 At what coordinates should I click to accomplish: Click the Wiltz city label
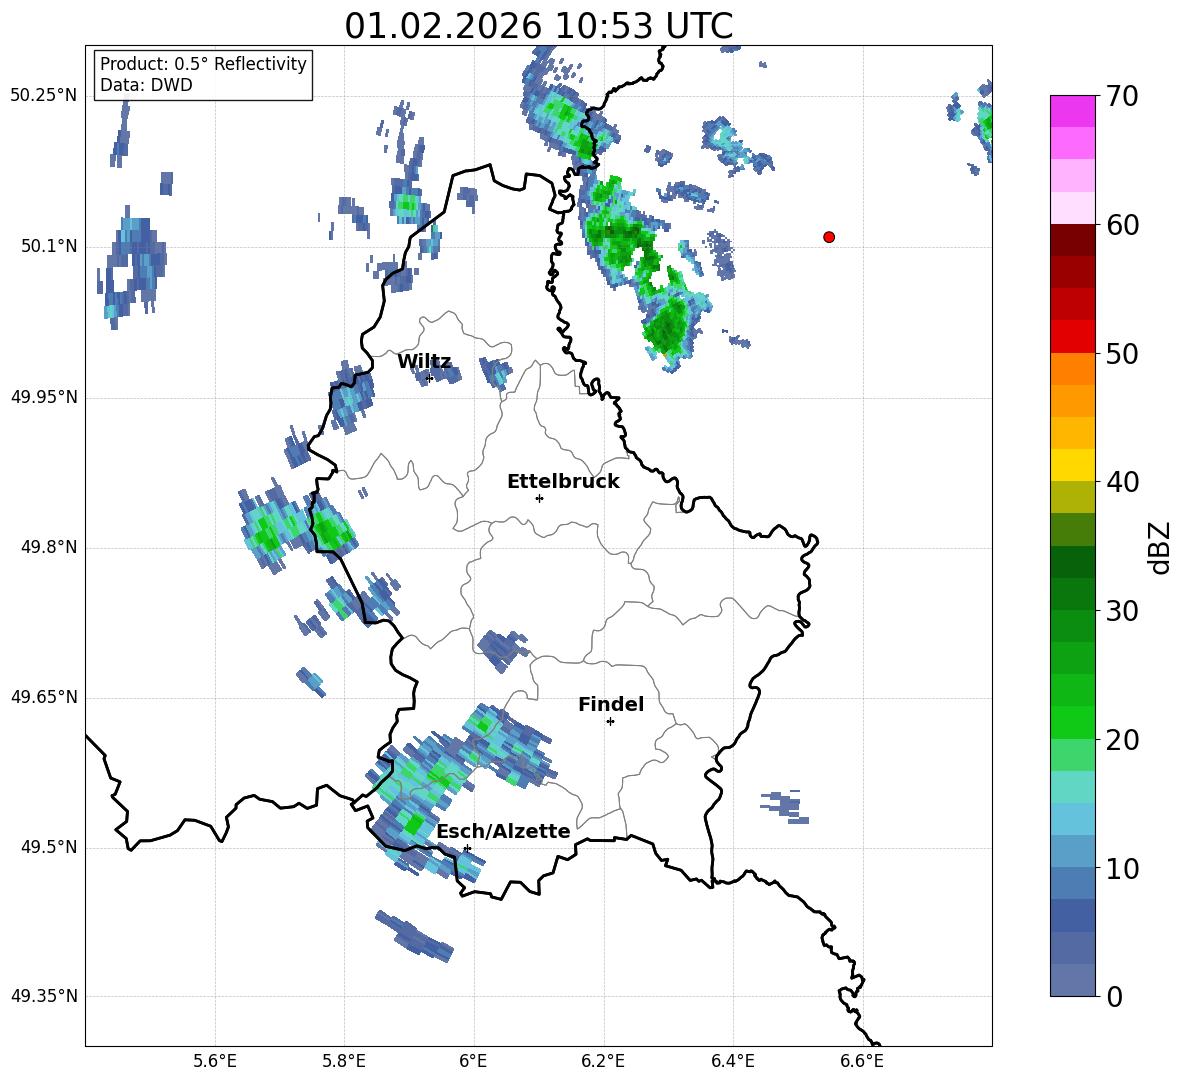click(424, 362)
